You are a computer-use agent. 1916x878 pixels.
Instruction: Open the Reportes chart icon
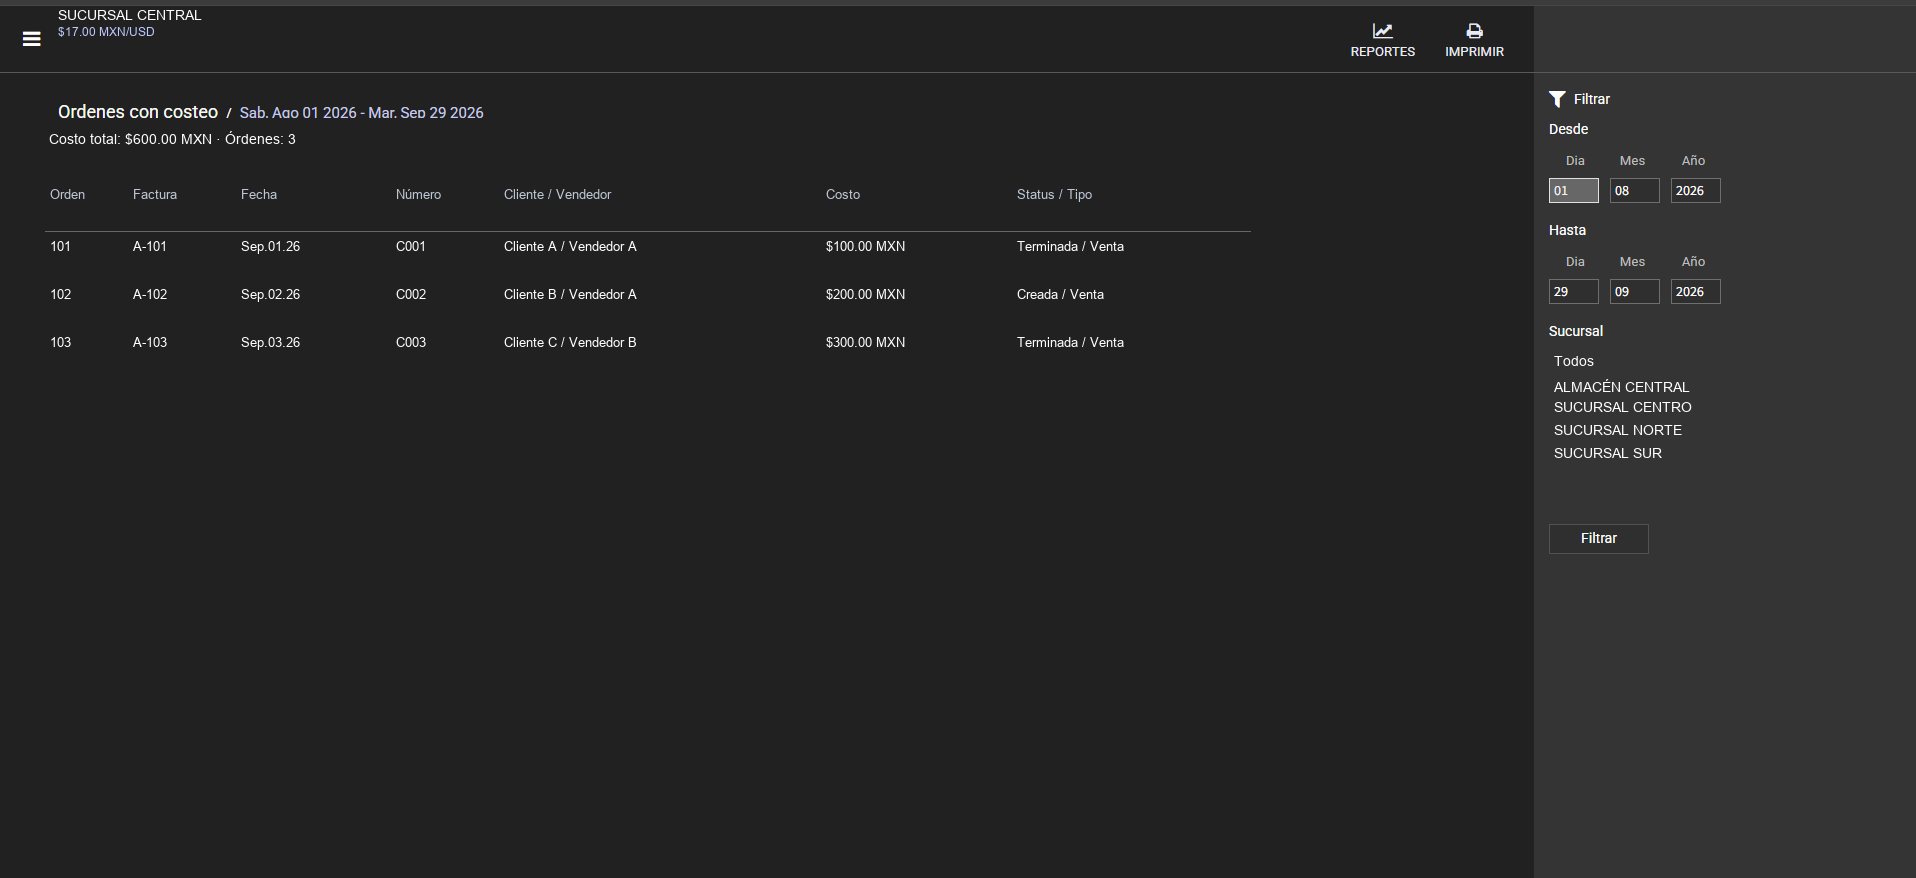point(1382,31)
